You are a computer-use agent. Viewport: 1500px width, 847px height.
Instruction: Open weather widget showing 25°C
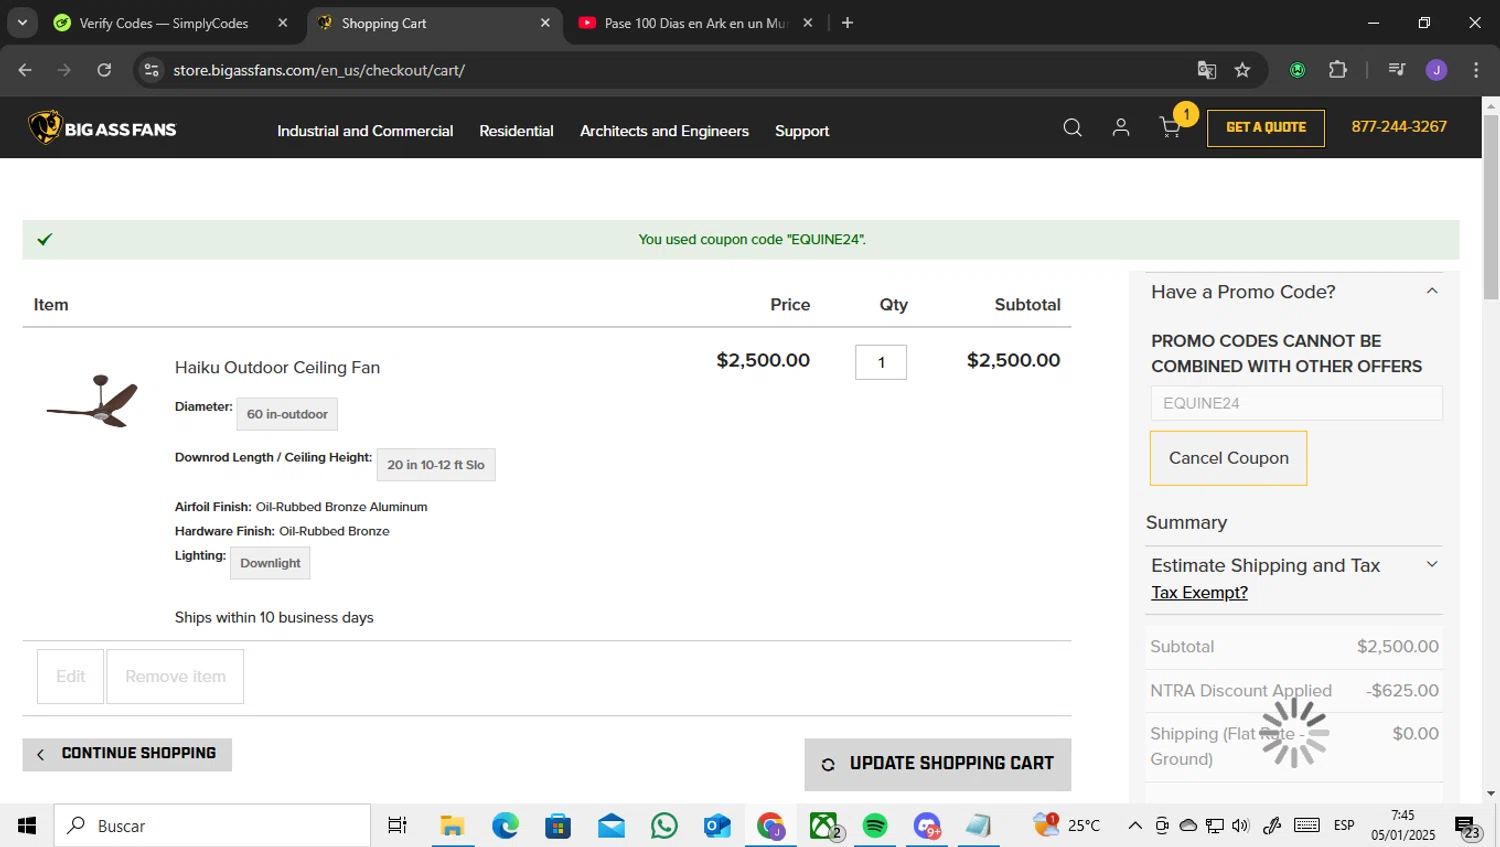coord(1067,825)
